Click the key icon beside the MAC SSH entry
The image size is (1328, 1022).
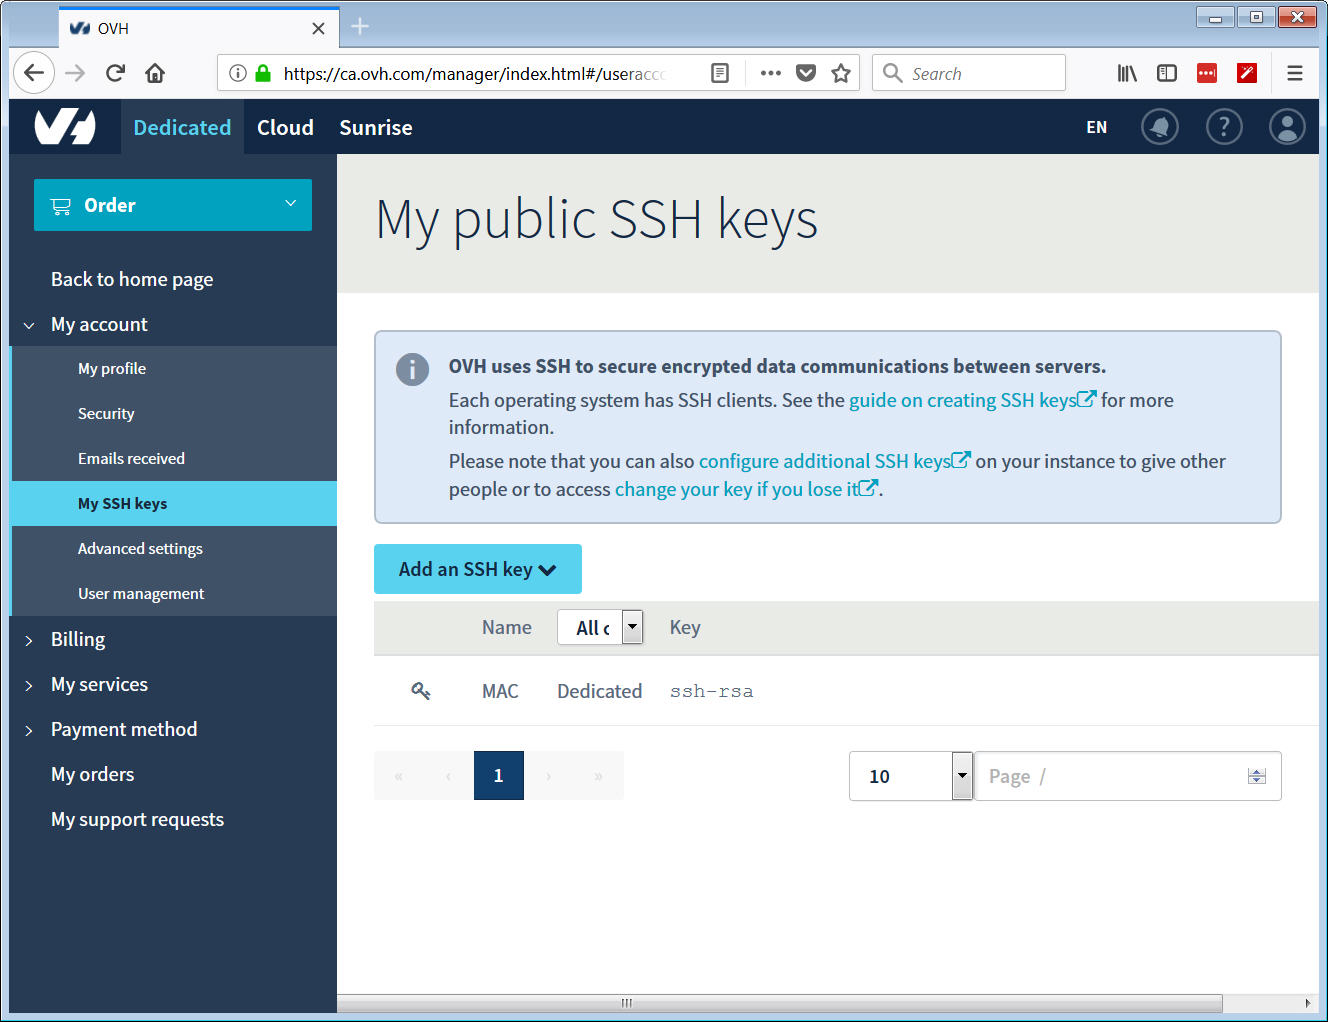420,690
